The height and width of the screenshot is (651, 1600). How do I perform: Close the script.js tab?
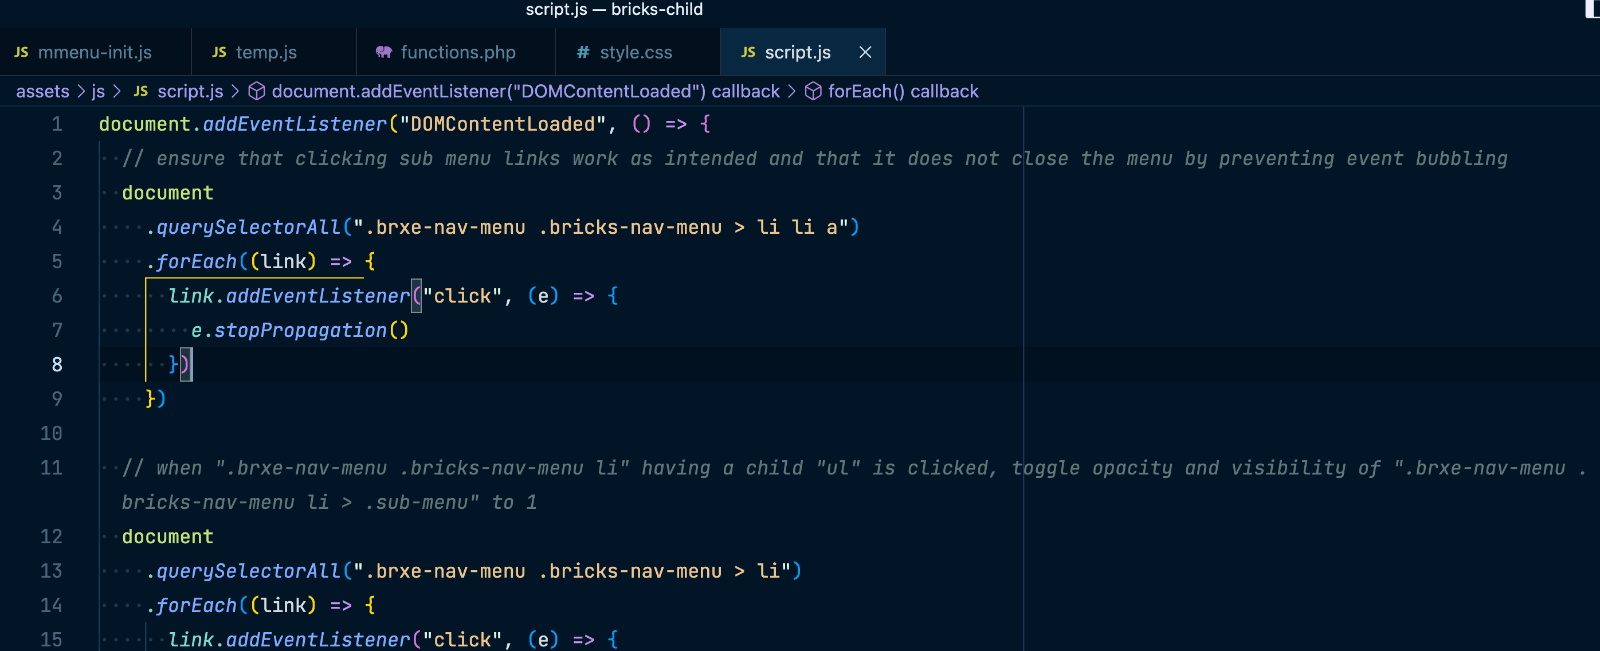[x=865, y=53]
